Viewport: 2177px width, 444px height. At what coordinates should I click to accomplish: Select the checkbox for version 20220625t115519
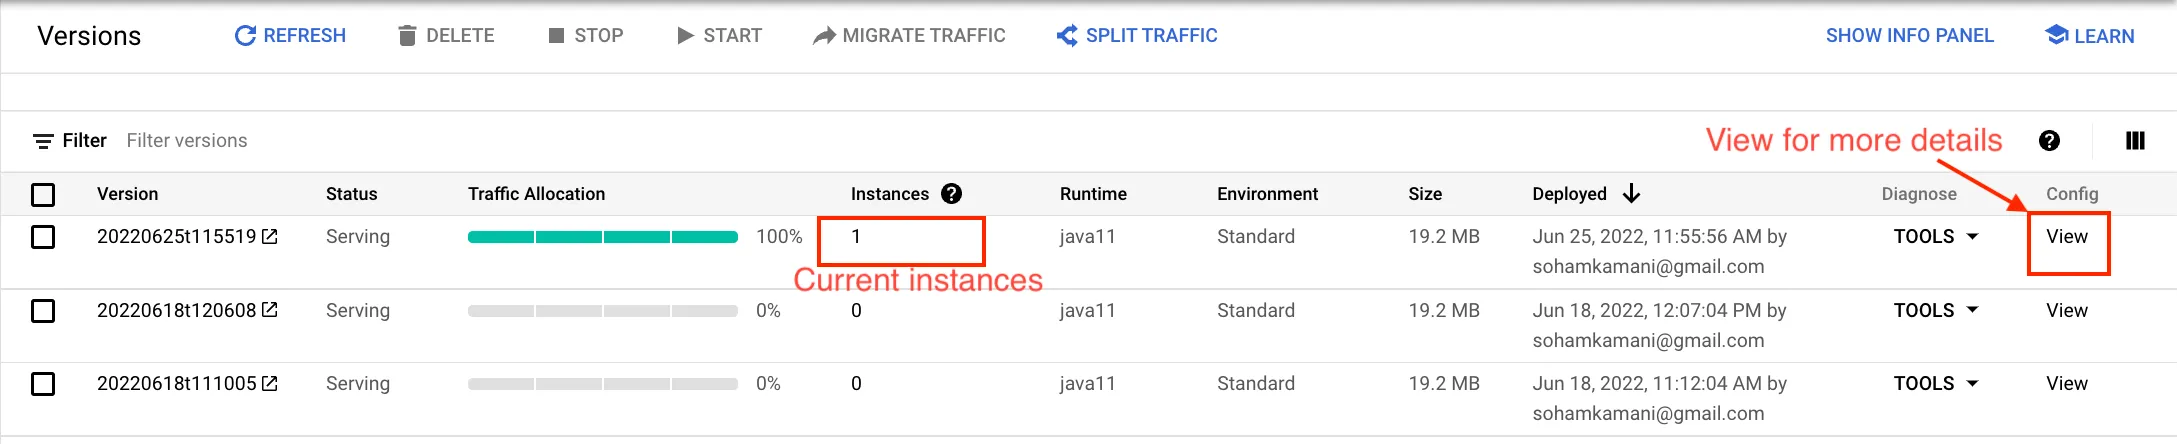(x=43, y=237)
